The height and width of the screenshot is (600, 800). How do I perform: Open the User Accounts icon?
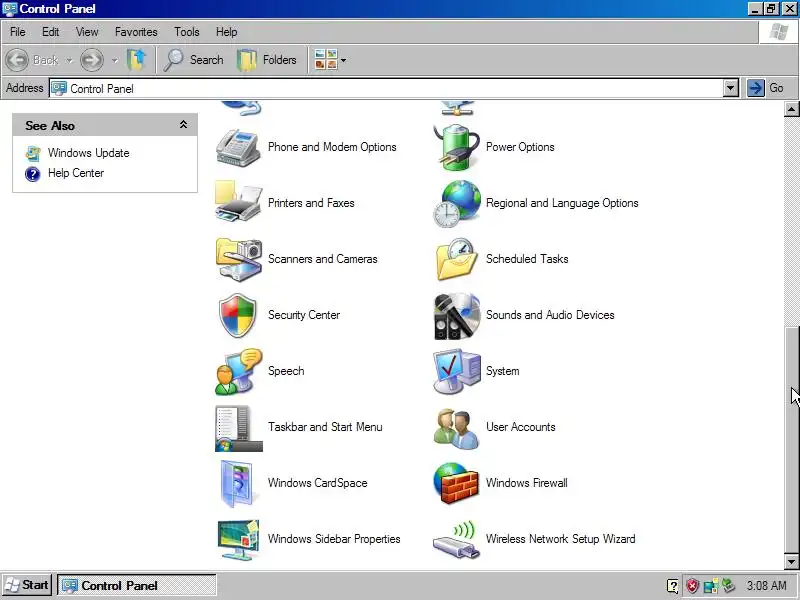coord(456,428)
